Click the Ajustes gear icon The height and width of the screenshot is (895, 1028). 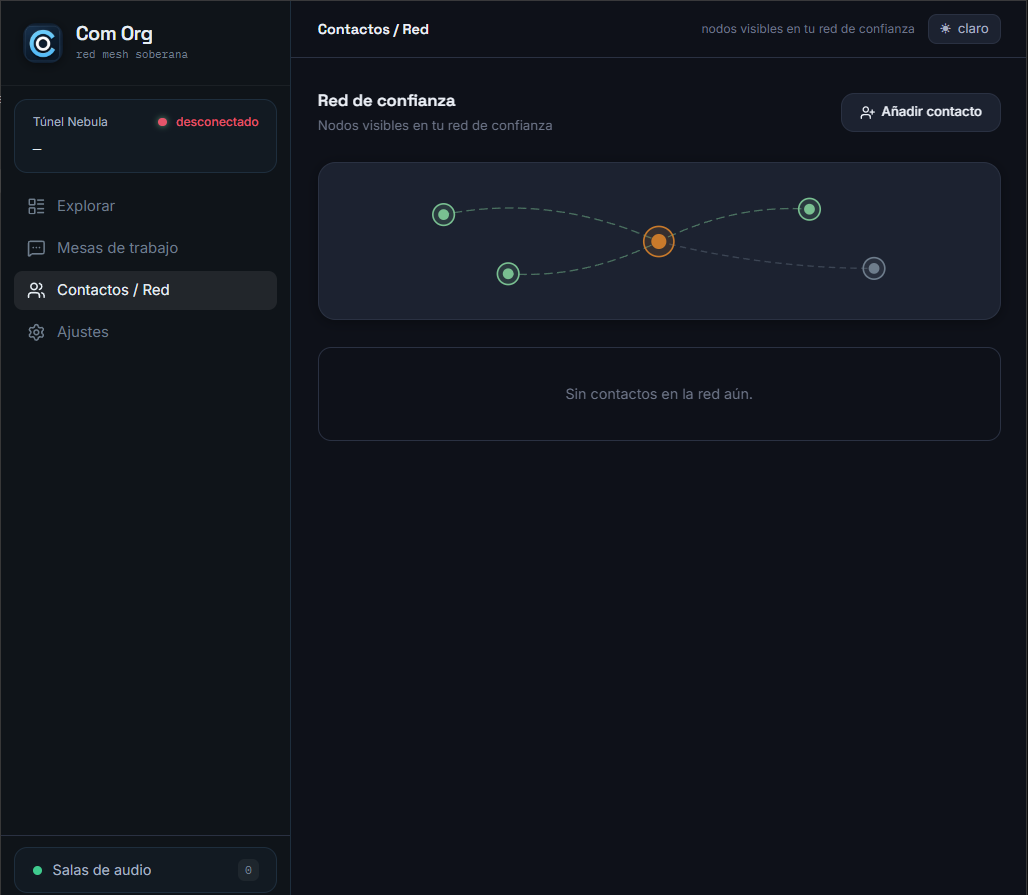(x=36, y=332)
